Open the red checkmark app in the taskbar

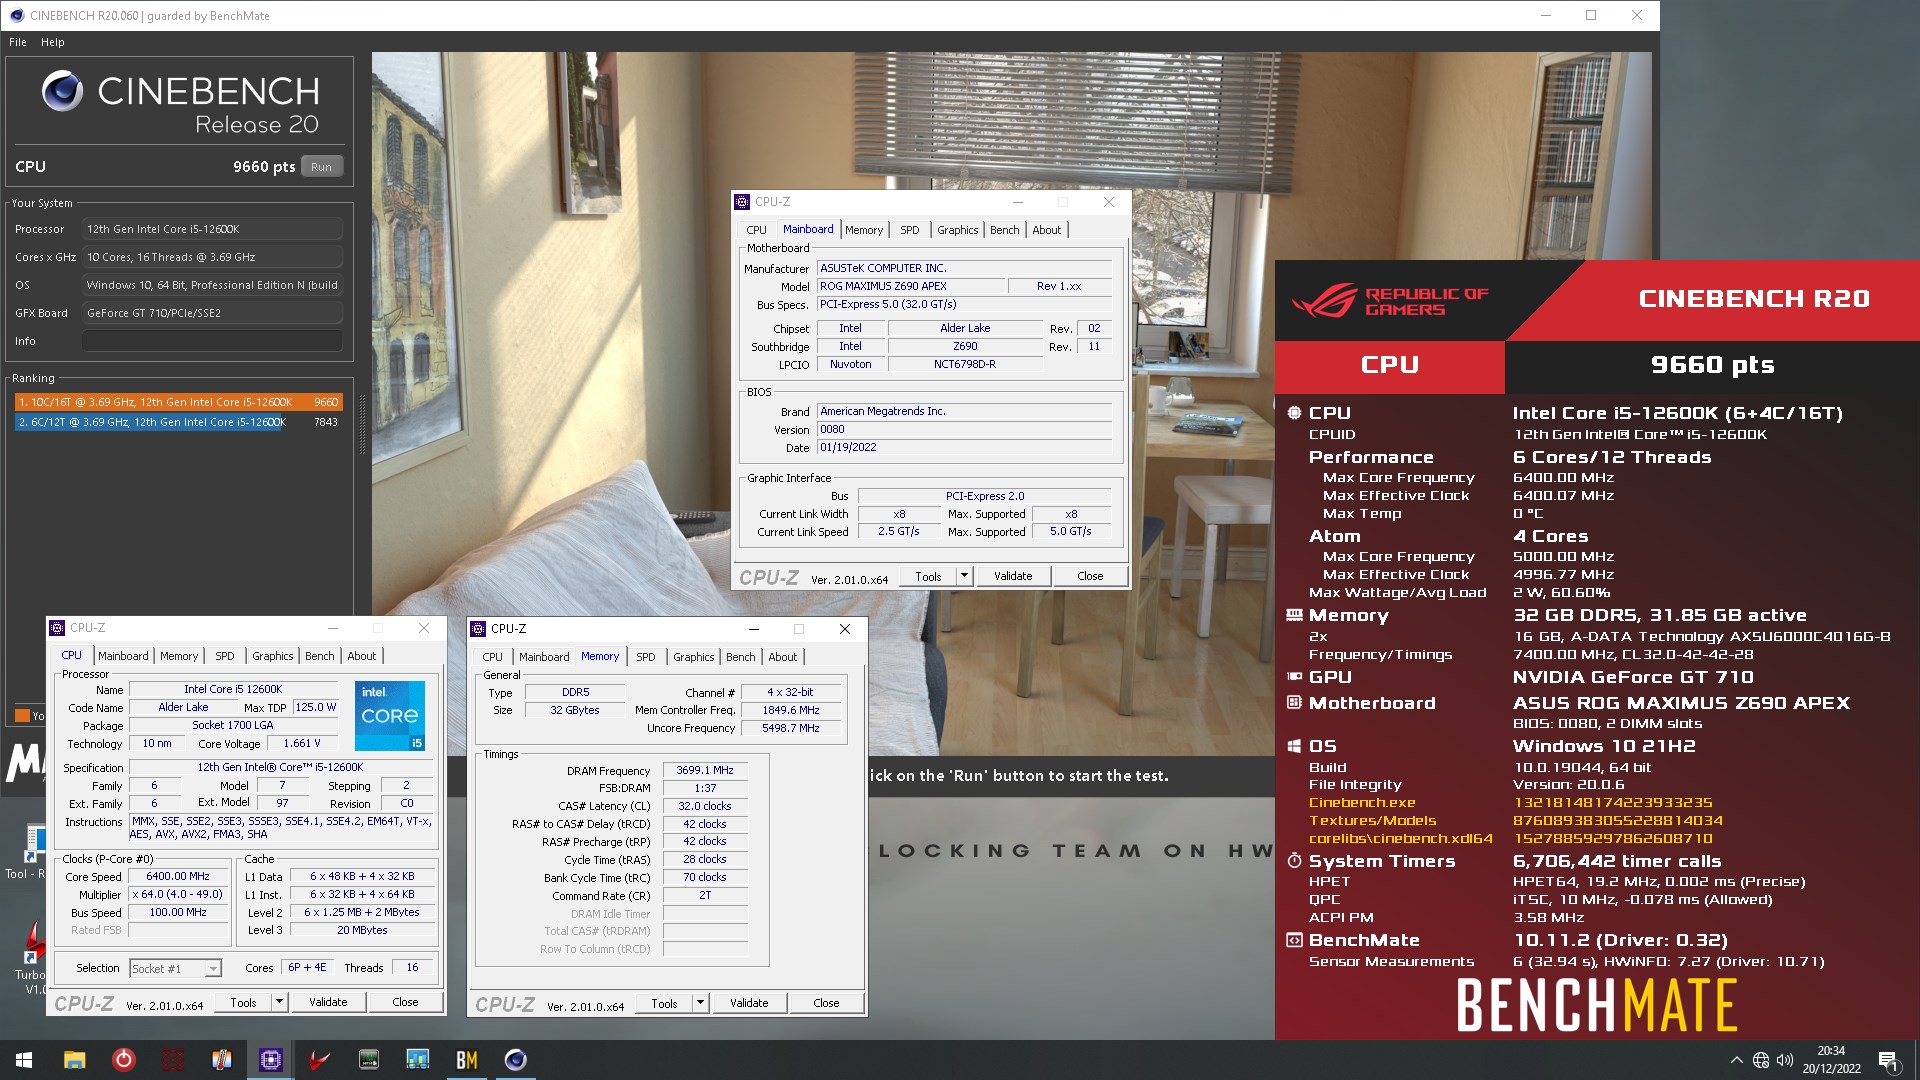[319, 1060]
